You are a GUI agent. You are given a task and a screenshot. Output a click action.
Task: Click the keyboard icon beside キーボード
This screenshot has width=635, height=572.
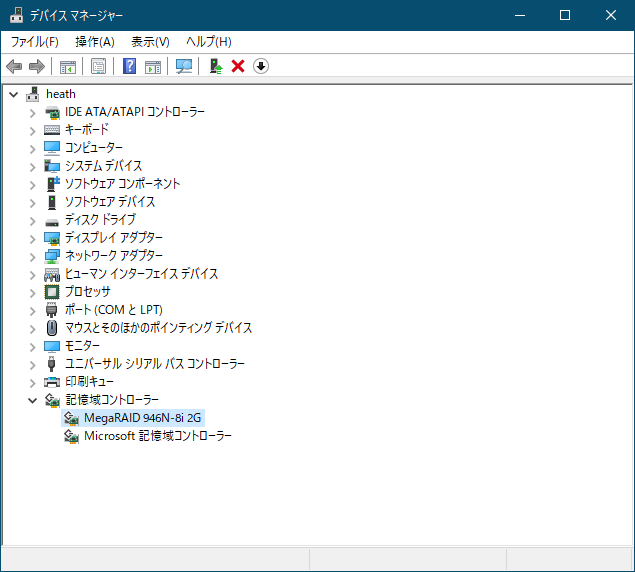[x=52, y=130]
